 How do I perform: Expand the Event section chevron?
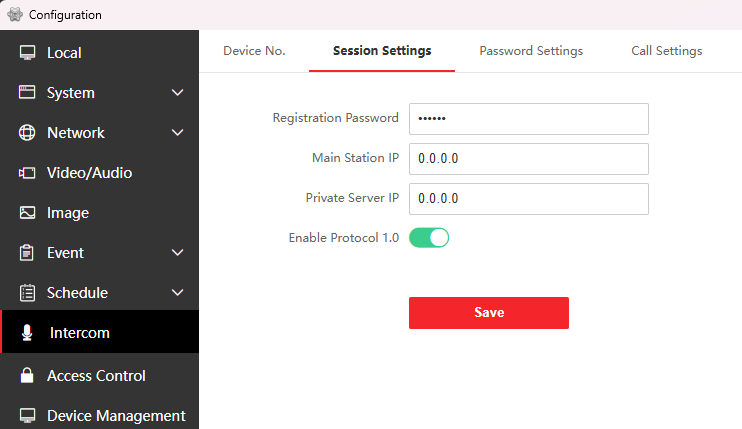tap(178, 253)
